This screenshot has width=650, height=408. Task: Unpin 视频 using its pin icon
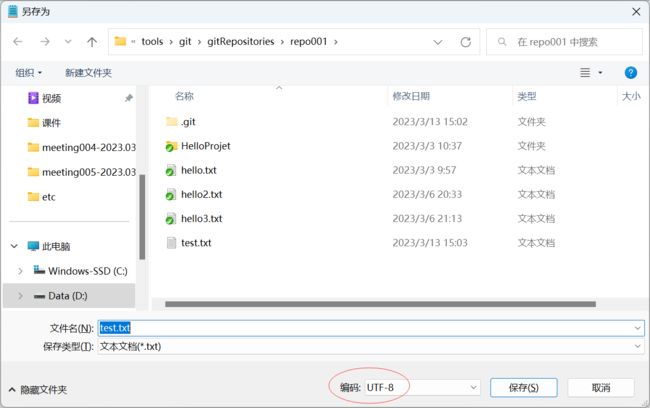[x=129, y=98]
